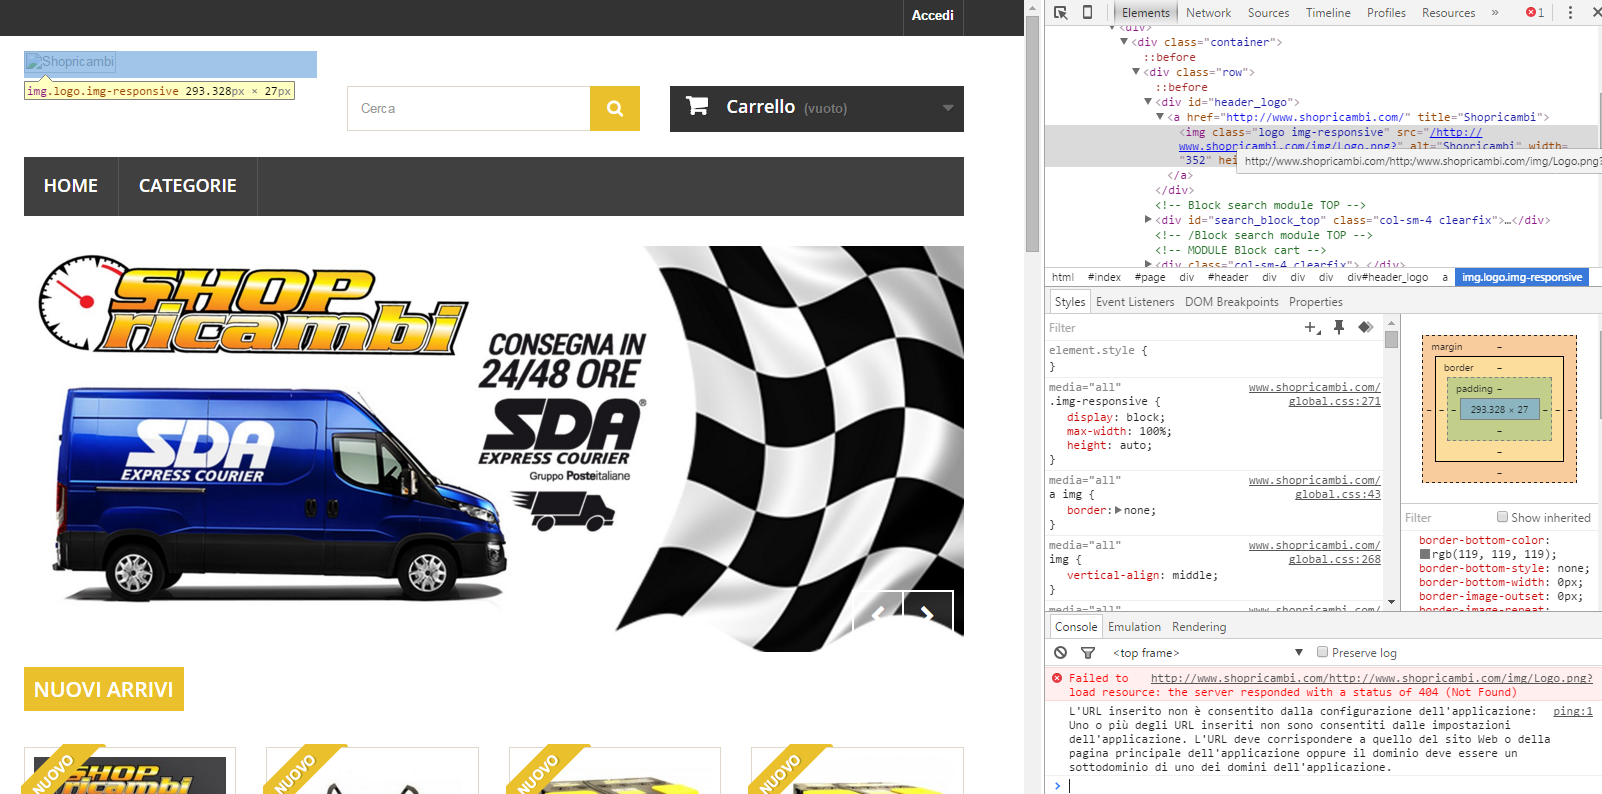
Task: Open the animation controls diamond icon
Action: (1365, 327)
